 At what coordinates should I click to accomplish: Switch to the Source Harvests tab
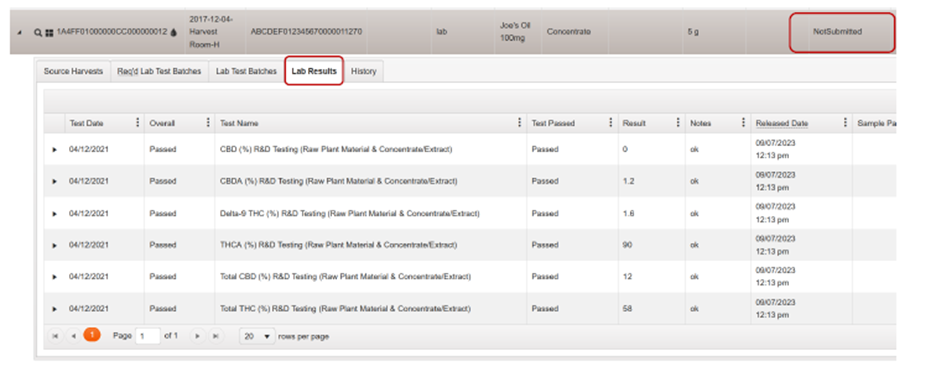[x=73, y=72]
